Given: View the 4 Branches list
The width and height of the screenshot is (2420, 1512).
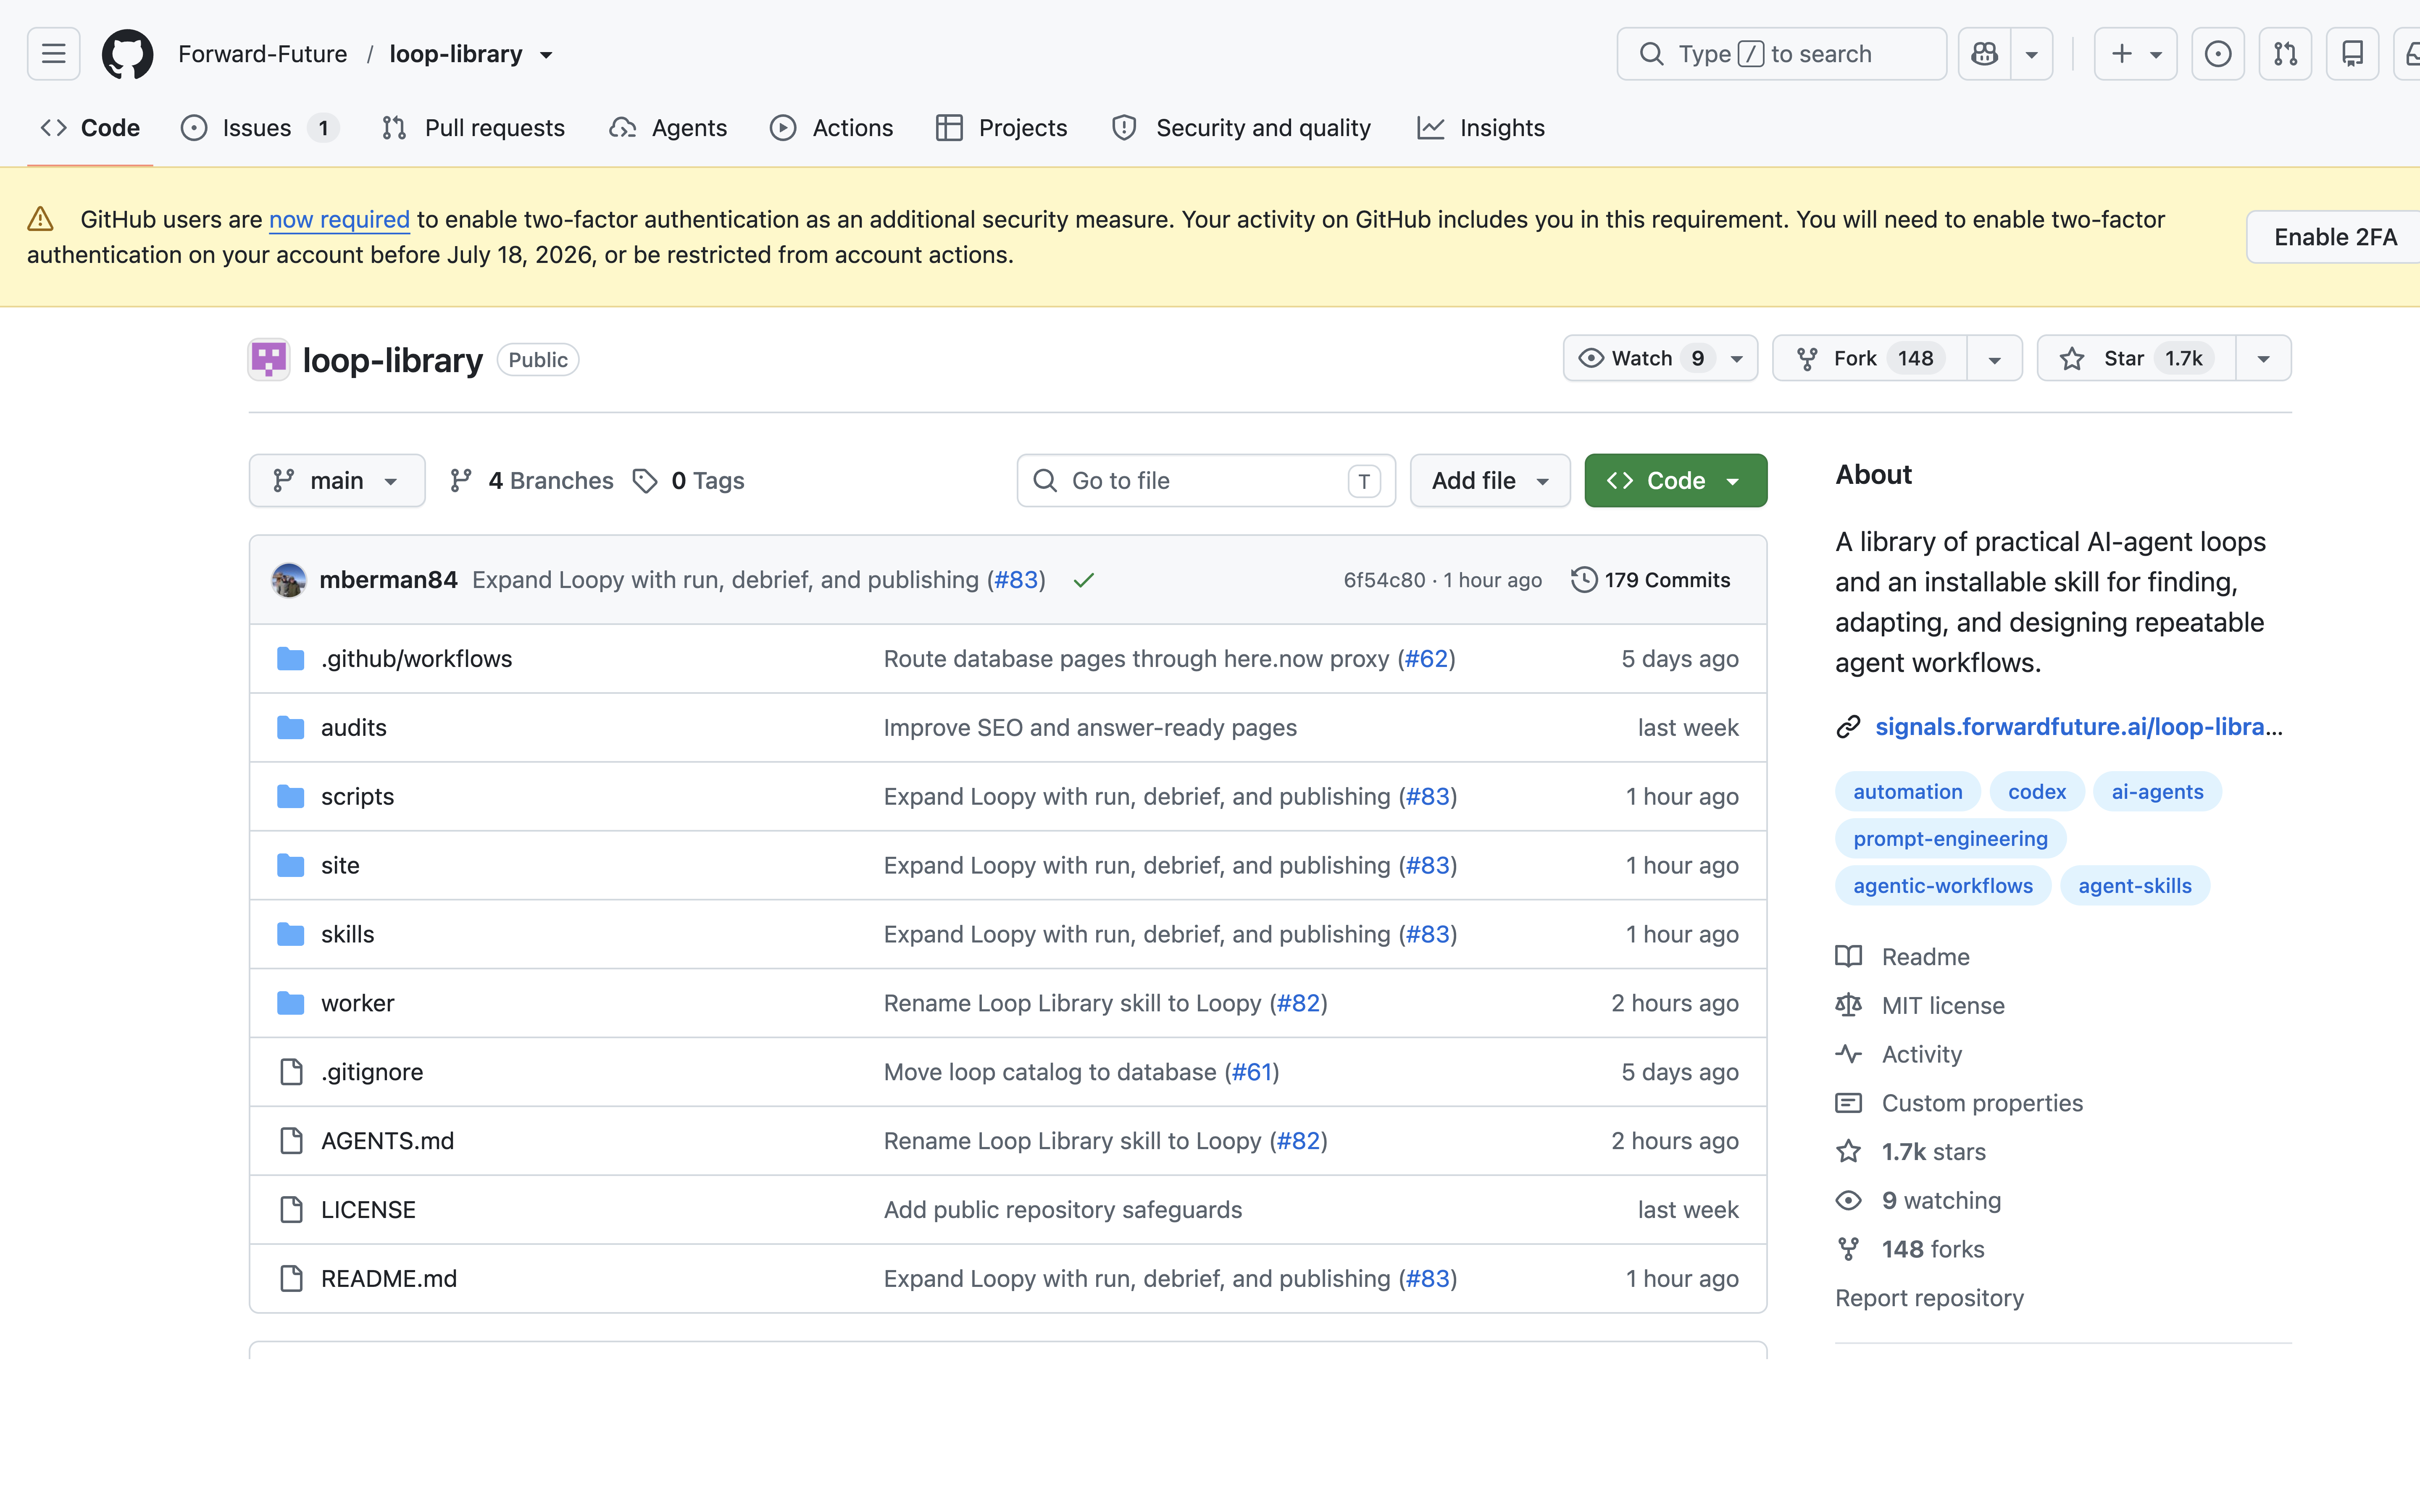Looking at the screenshot, I should tap(531, 481).
